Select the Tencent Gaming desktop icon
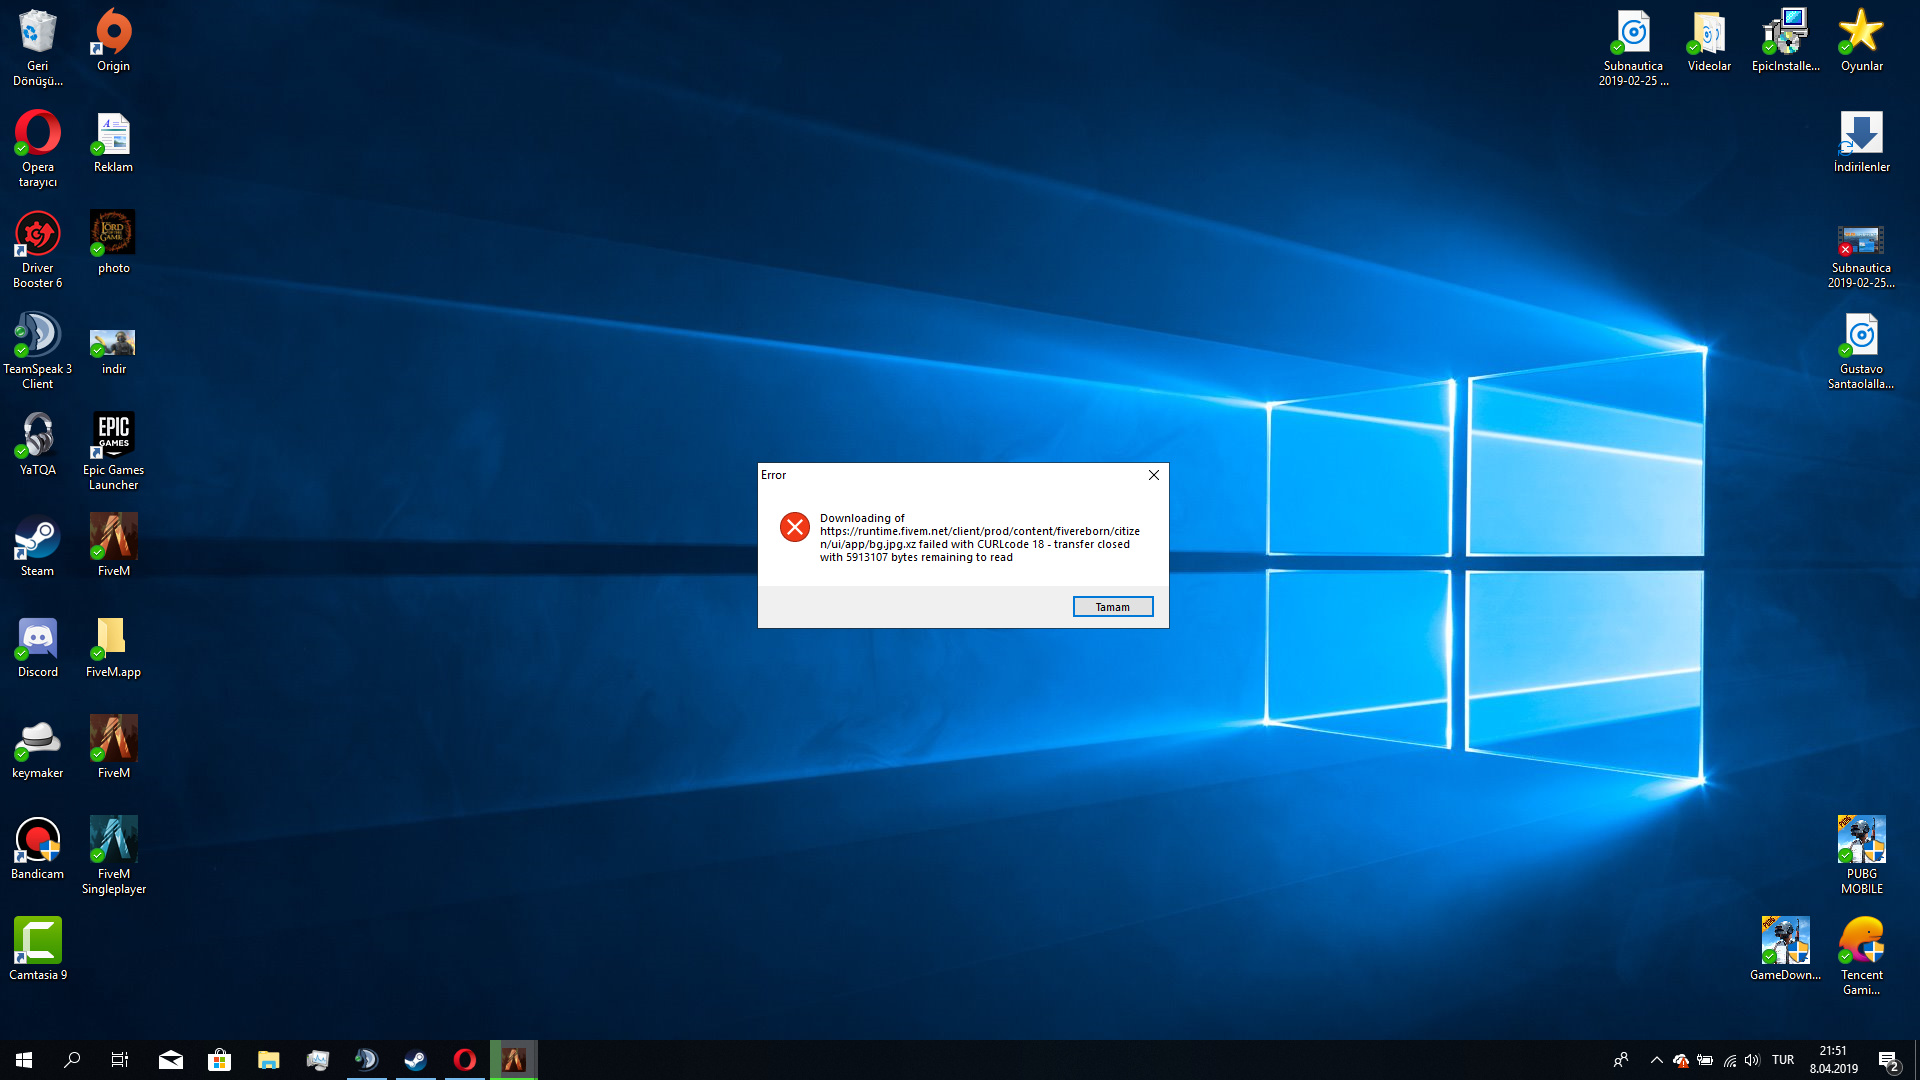This screenshot has height=1080, width=1920. pyautogui.click(x=1862, y=956)
